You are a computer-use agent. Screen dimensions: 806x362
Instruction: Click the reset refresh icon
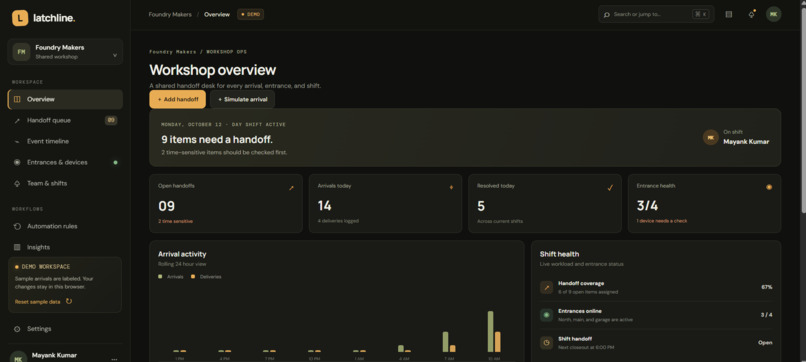pos(69,301)
